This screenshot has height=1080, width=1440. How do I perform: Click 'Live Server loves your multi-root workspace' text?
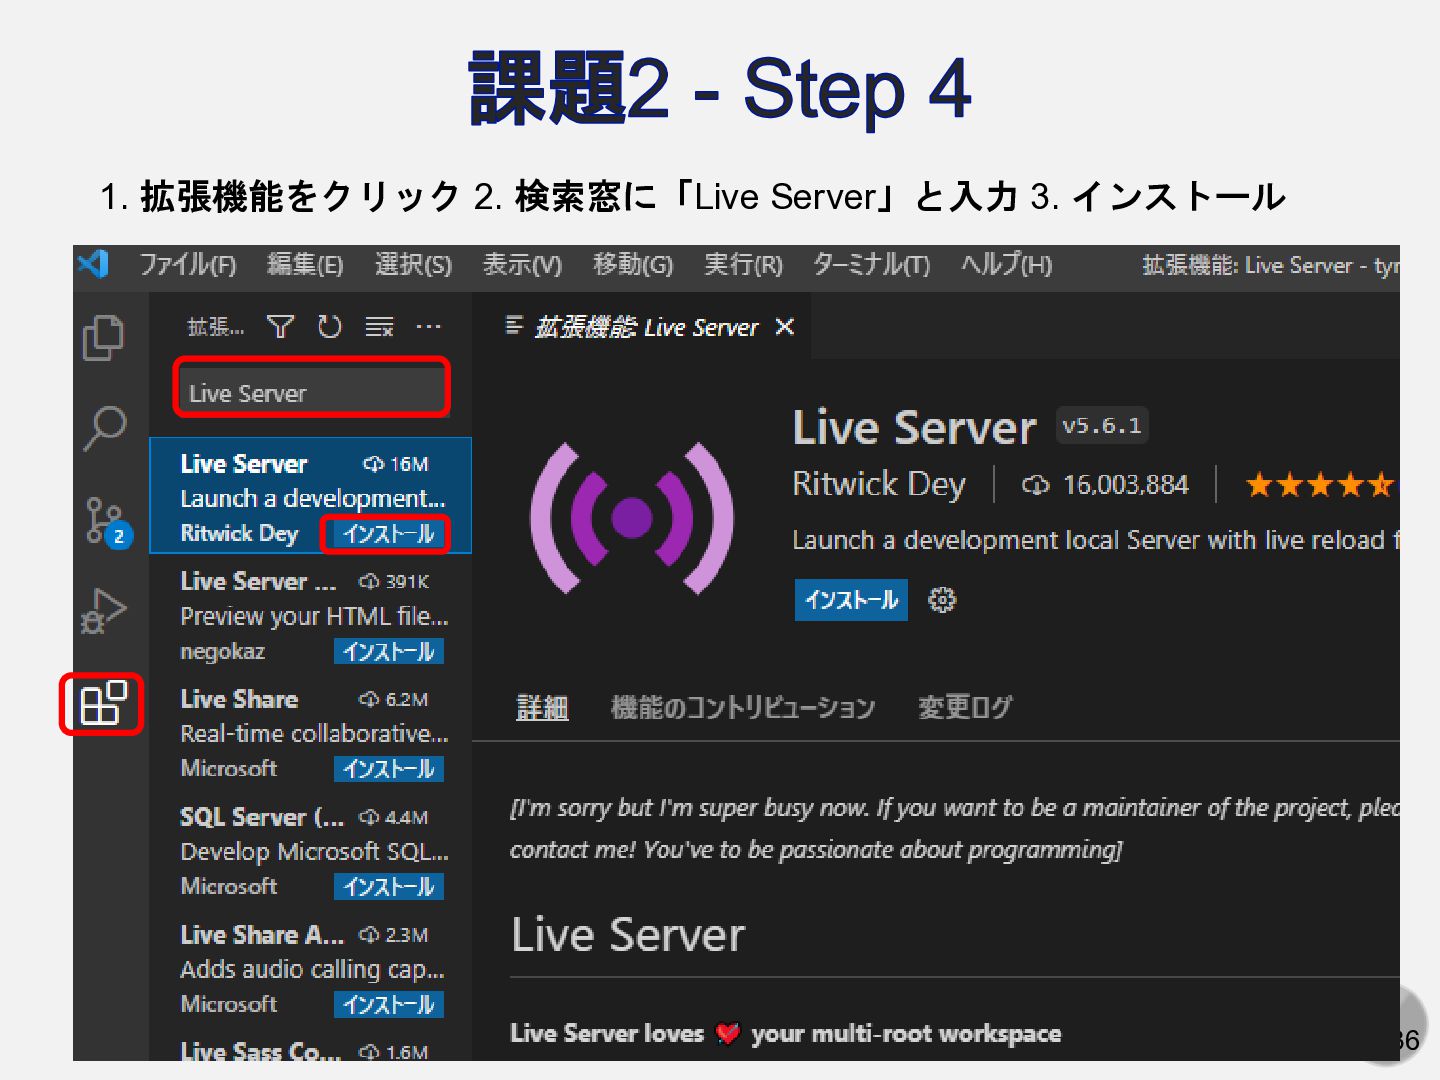coord(785,1033)
